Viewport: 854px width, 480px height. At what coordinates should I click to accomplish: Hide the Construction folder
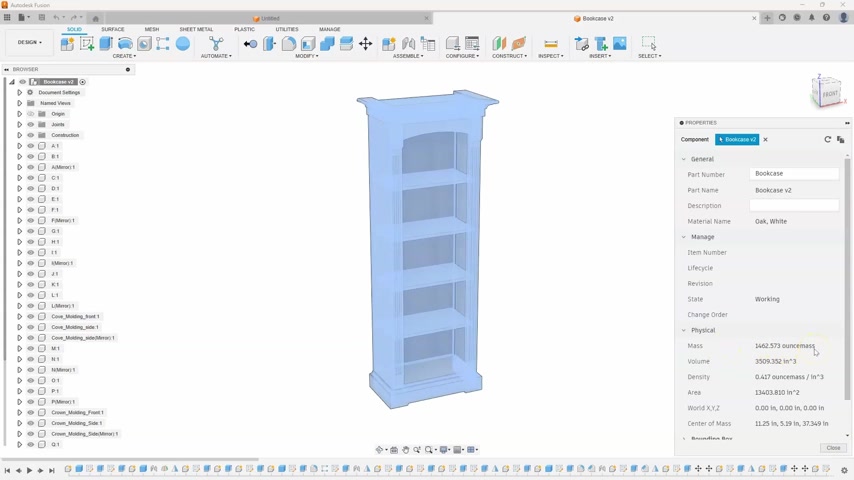click(x=30, y=135)
